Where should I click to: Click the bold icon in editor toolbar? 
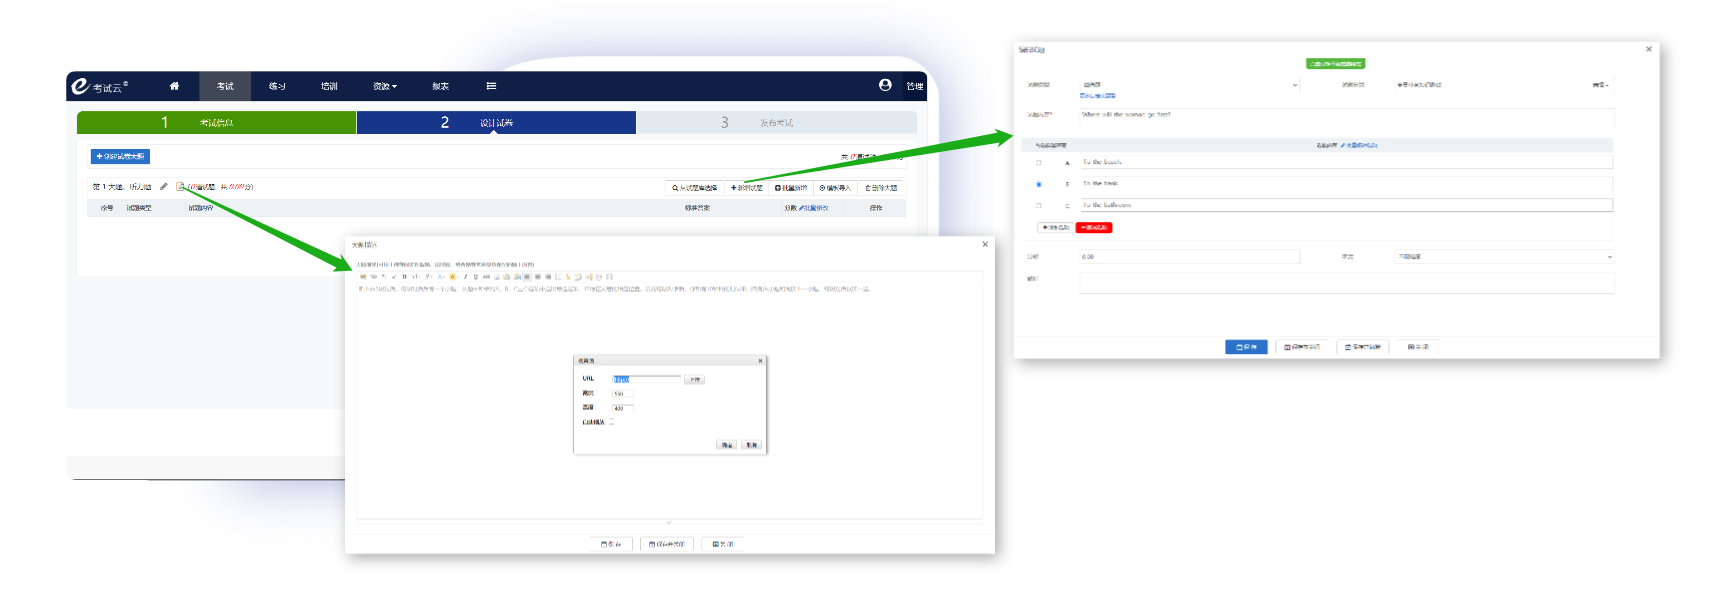point(404,277)
